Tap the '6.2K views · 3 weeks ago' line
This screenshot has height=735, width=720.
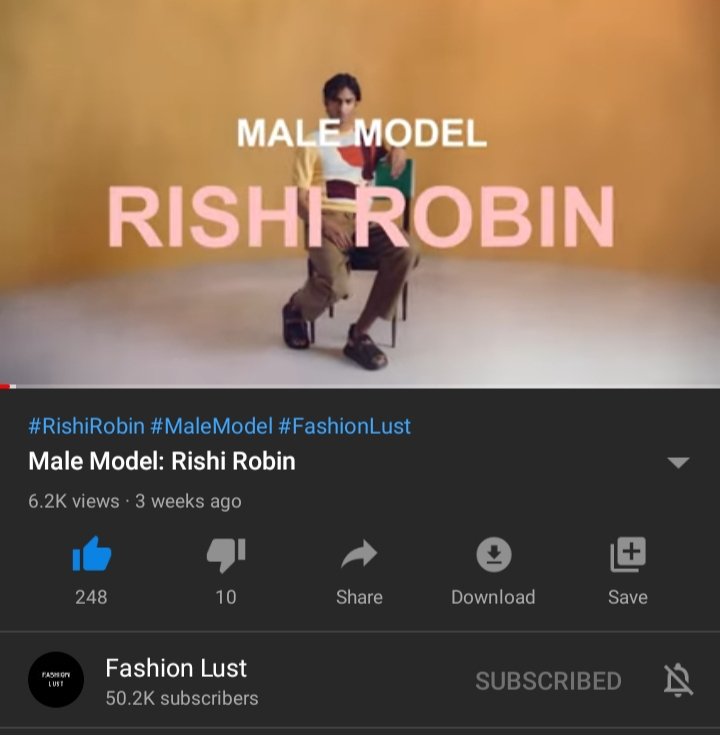tap(135, 501)
